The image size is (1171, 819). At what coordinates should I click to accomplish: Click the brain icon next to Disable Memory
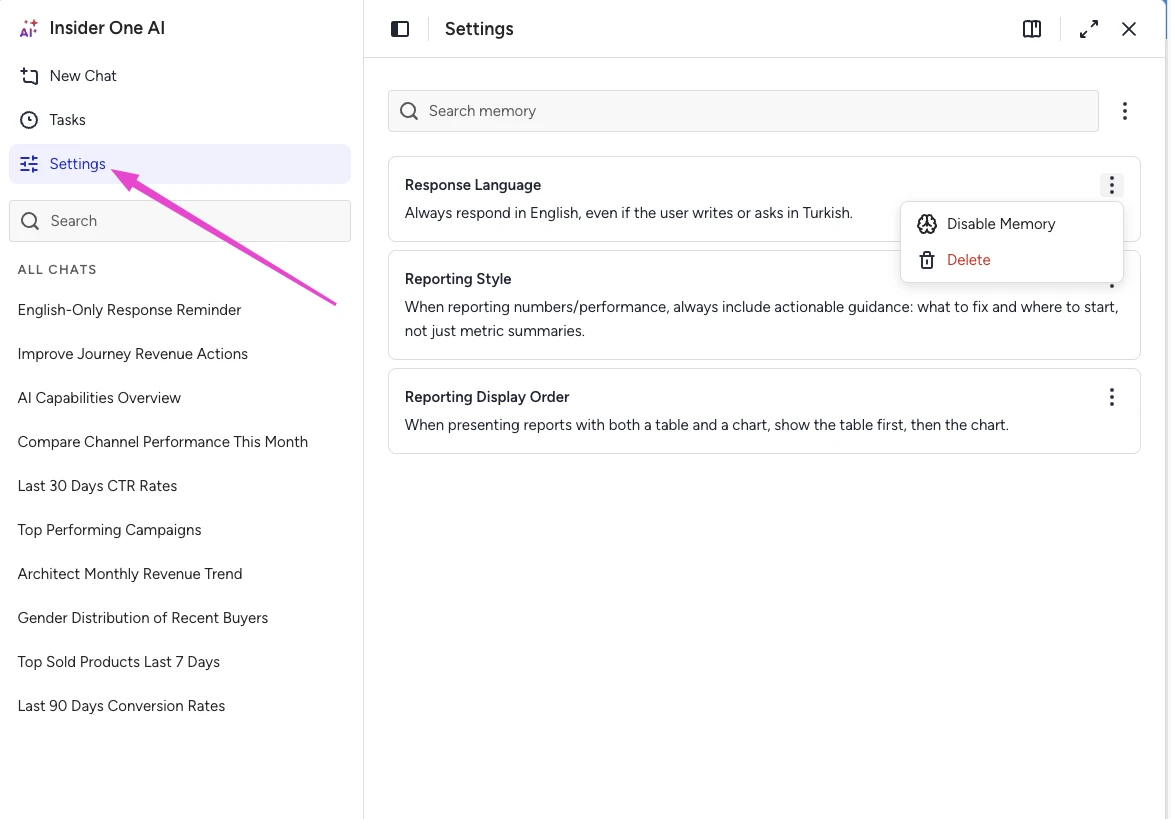927,224
